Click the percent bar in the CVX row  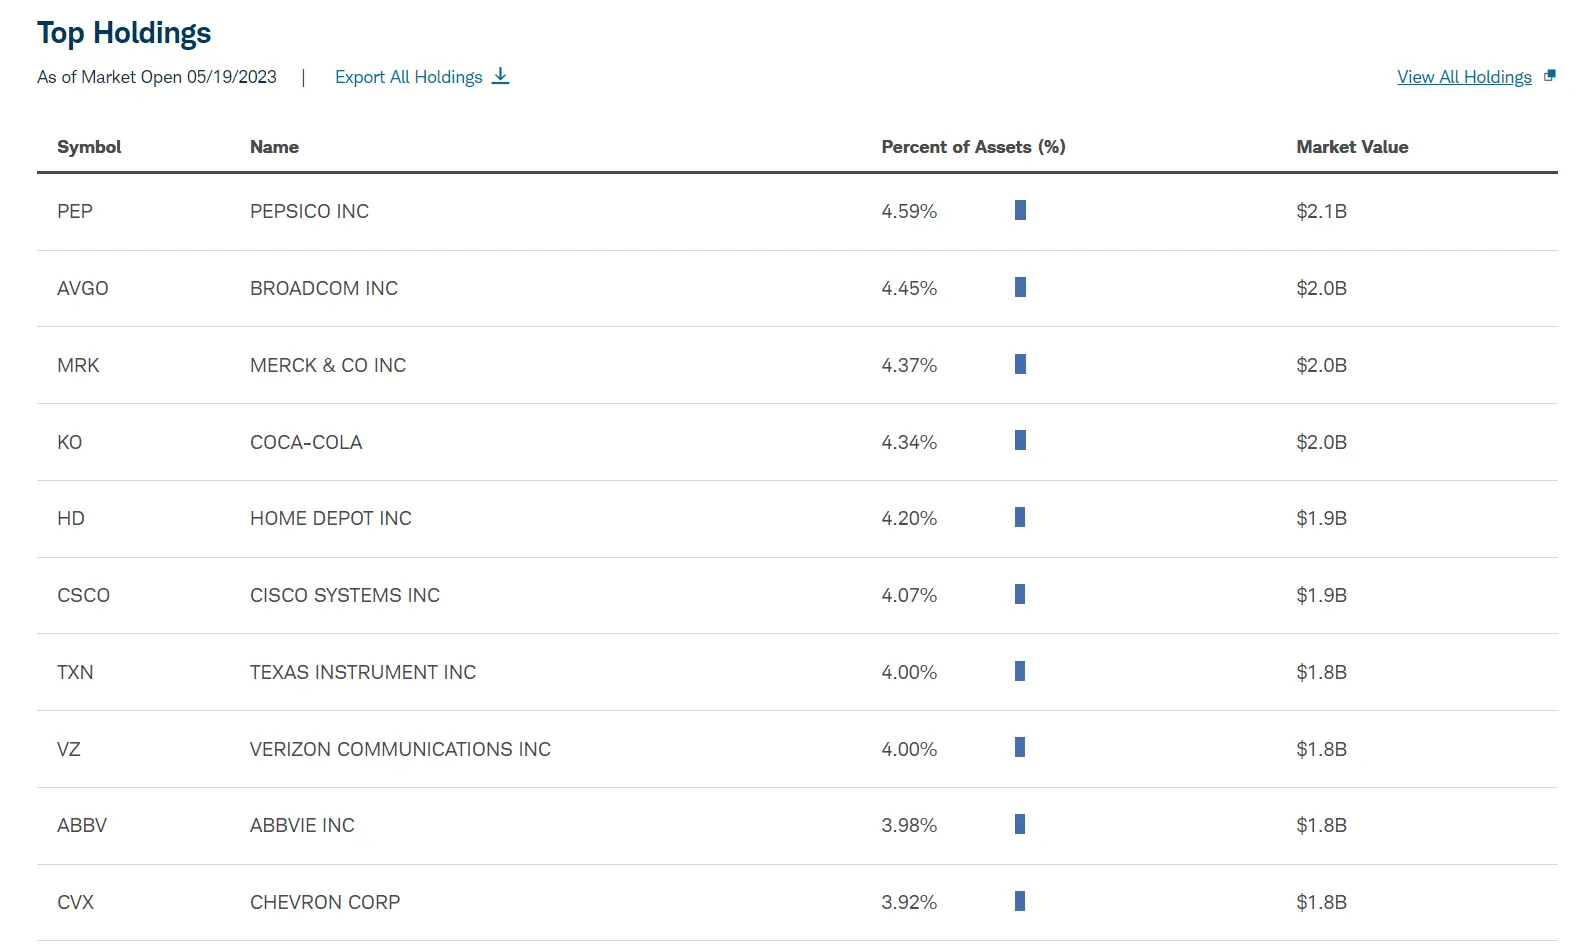1020,901
